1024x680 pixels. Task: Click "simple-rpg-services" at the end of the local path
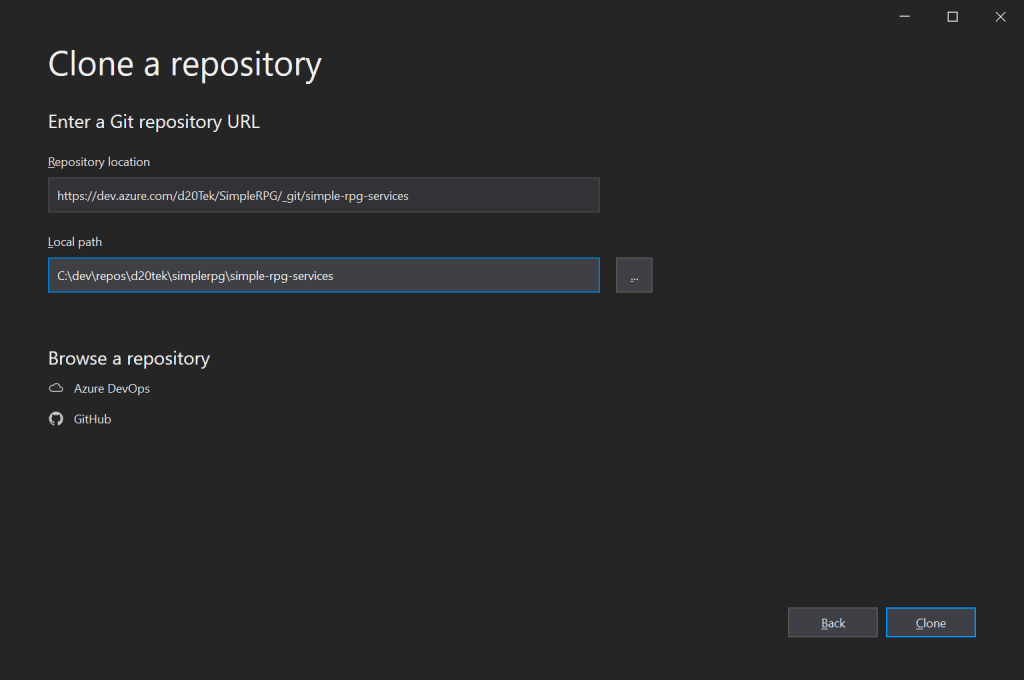[281, 275]
